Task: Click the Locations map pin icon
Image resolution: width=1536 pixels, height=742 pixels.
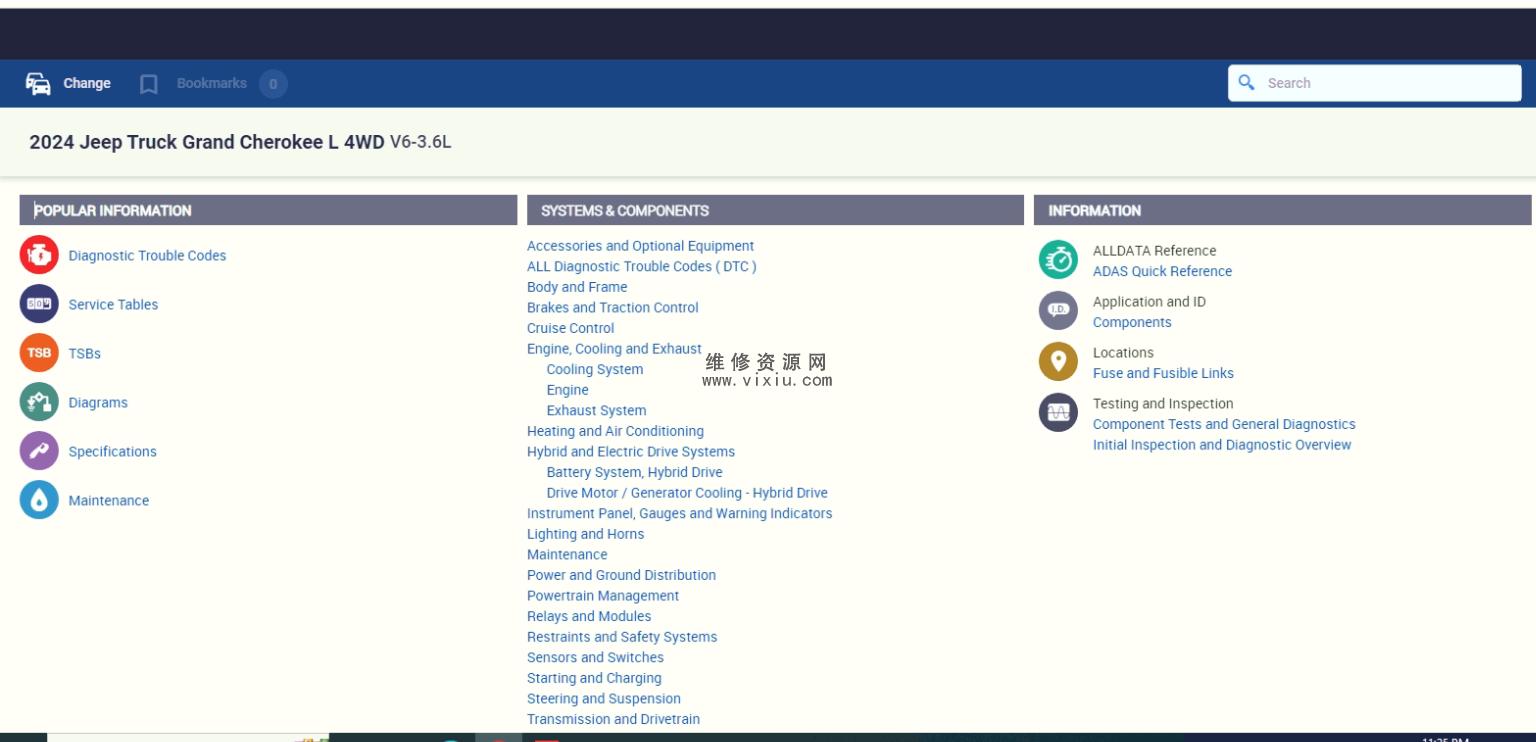Action: tap(1058, 362)
